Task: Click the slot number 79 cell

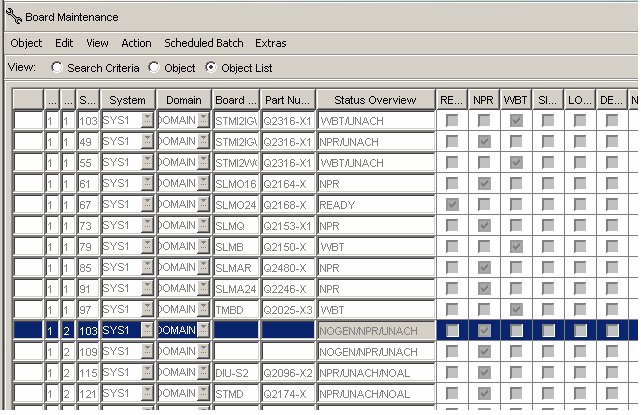Action: [x=88, y=247]
